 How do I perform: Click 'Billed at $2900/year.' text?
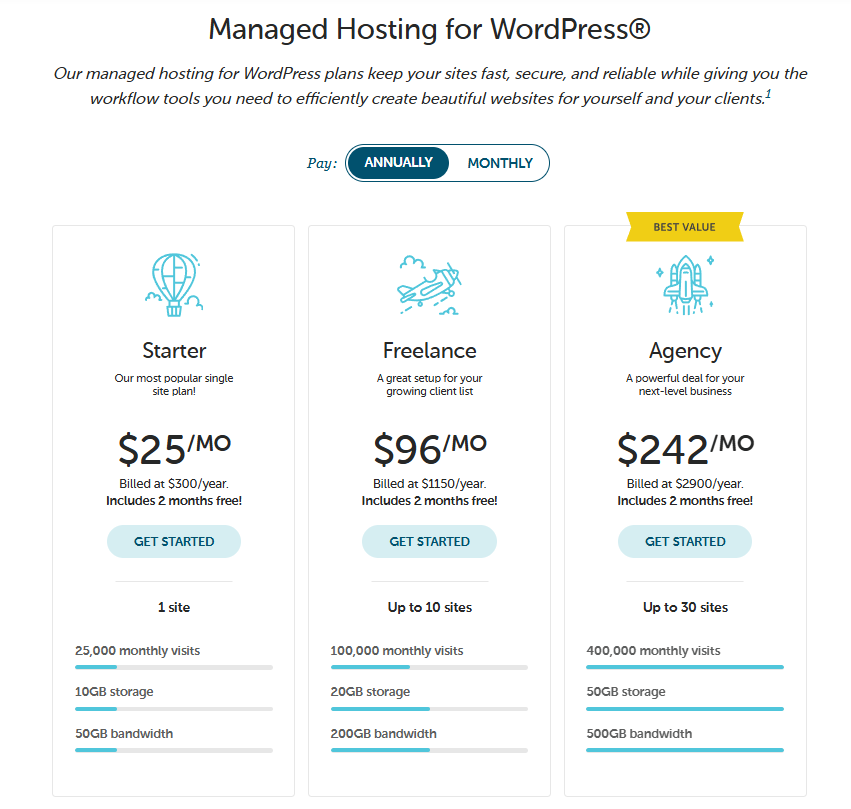[685, 483]
